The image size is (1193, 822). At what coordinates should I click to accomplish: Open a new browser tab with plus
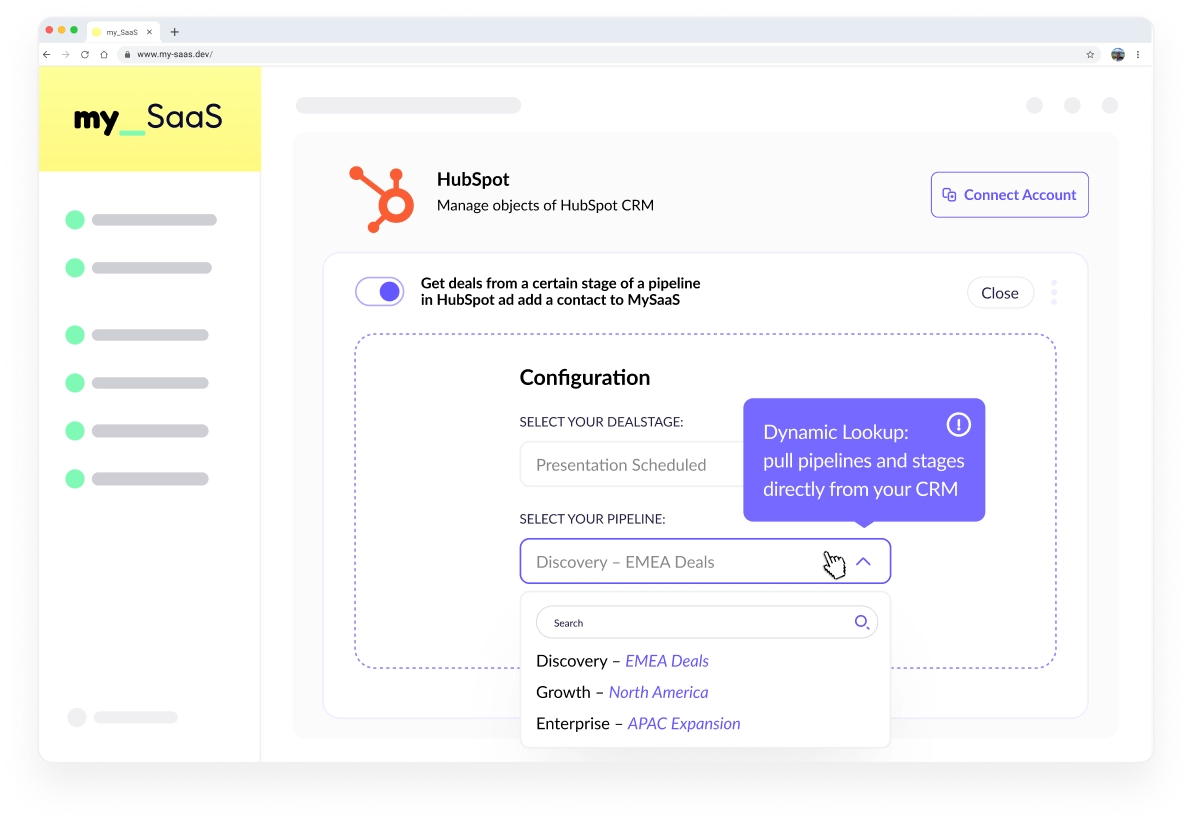[x=175, y=32]
